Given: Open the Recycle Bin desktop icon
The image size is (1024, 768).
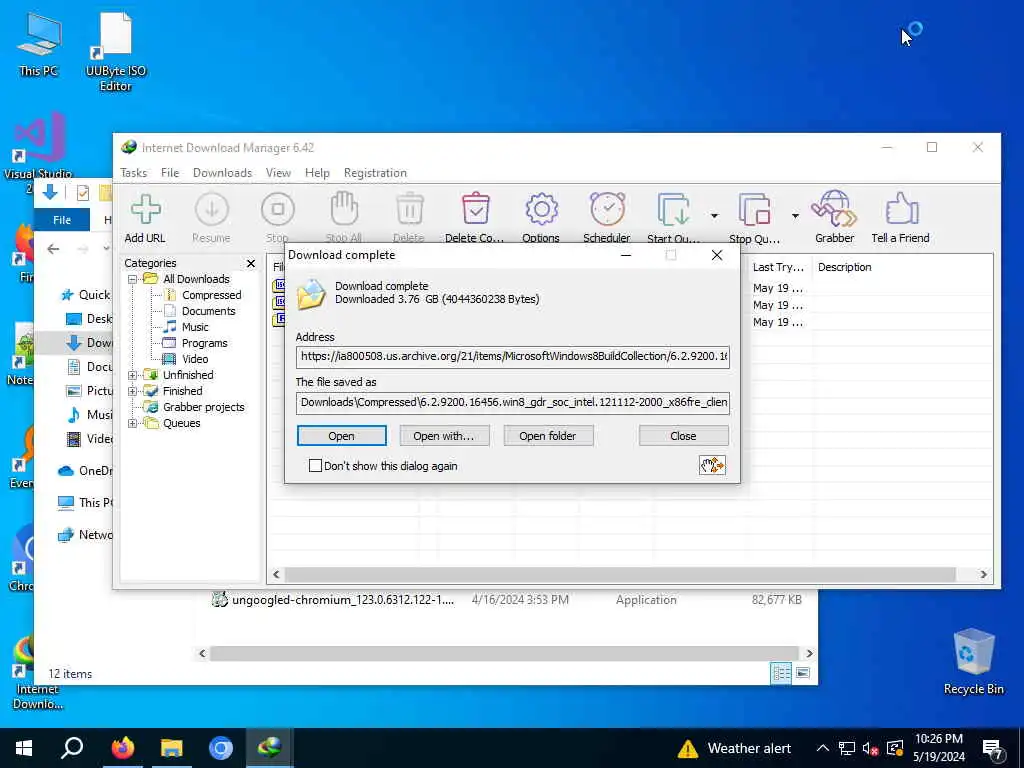Looking at the screenshot, I should [x=973, y=662].
